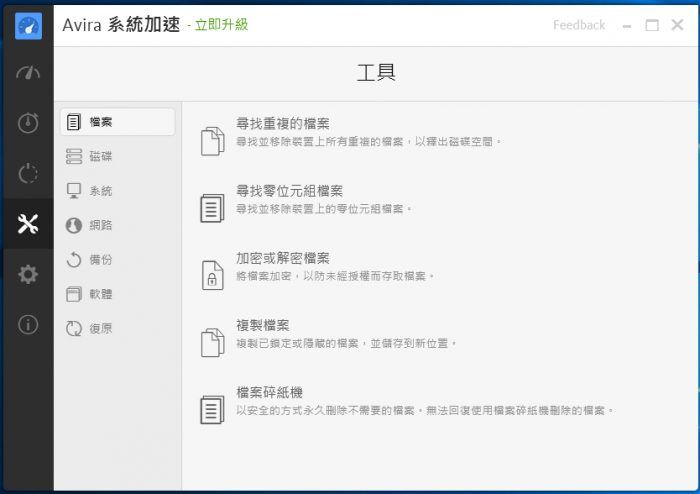Open the speedometer status page in sidebar
Screen dimensions: 700x494
click(x=28, y=72)
